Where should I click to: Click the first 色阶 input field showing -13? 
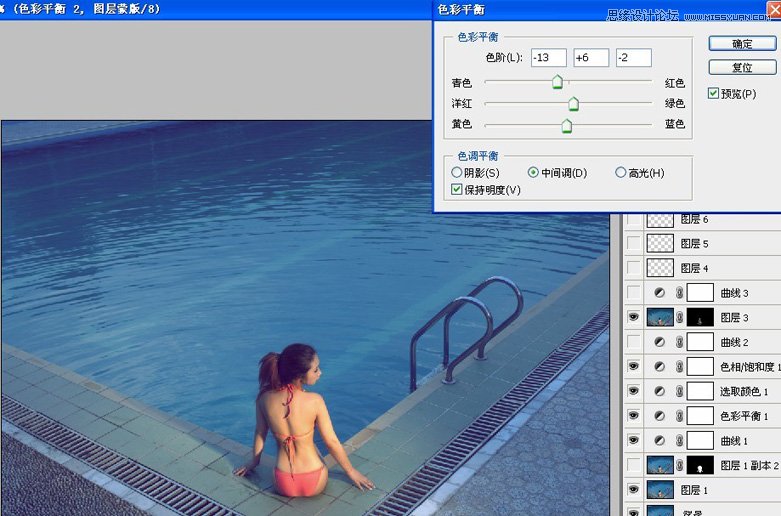click(x=549, y=58)
